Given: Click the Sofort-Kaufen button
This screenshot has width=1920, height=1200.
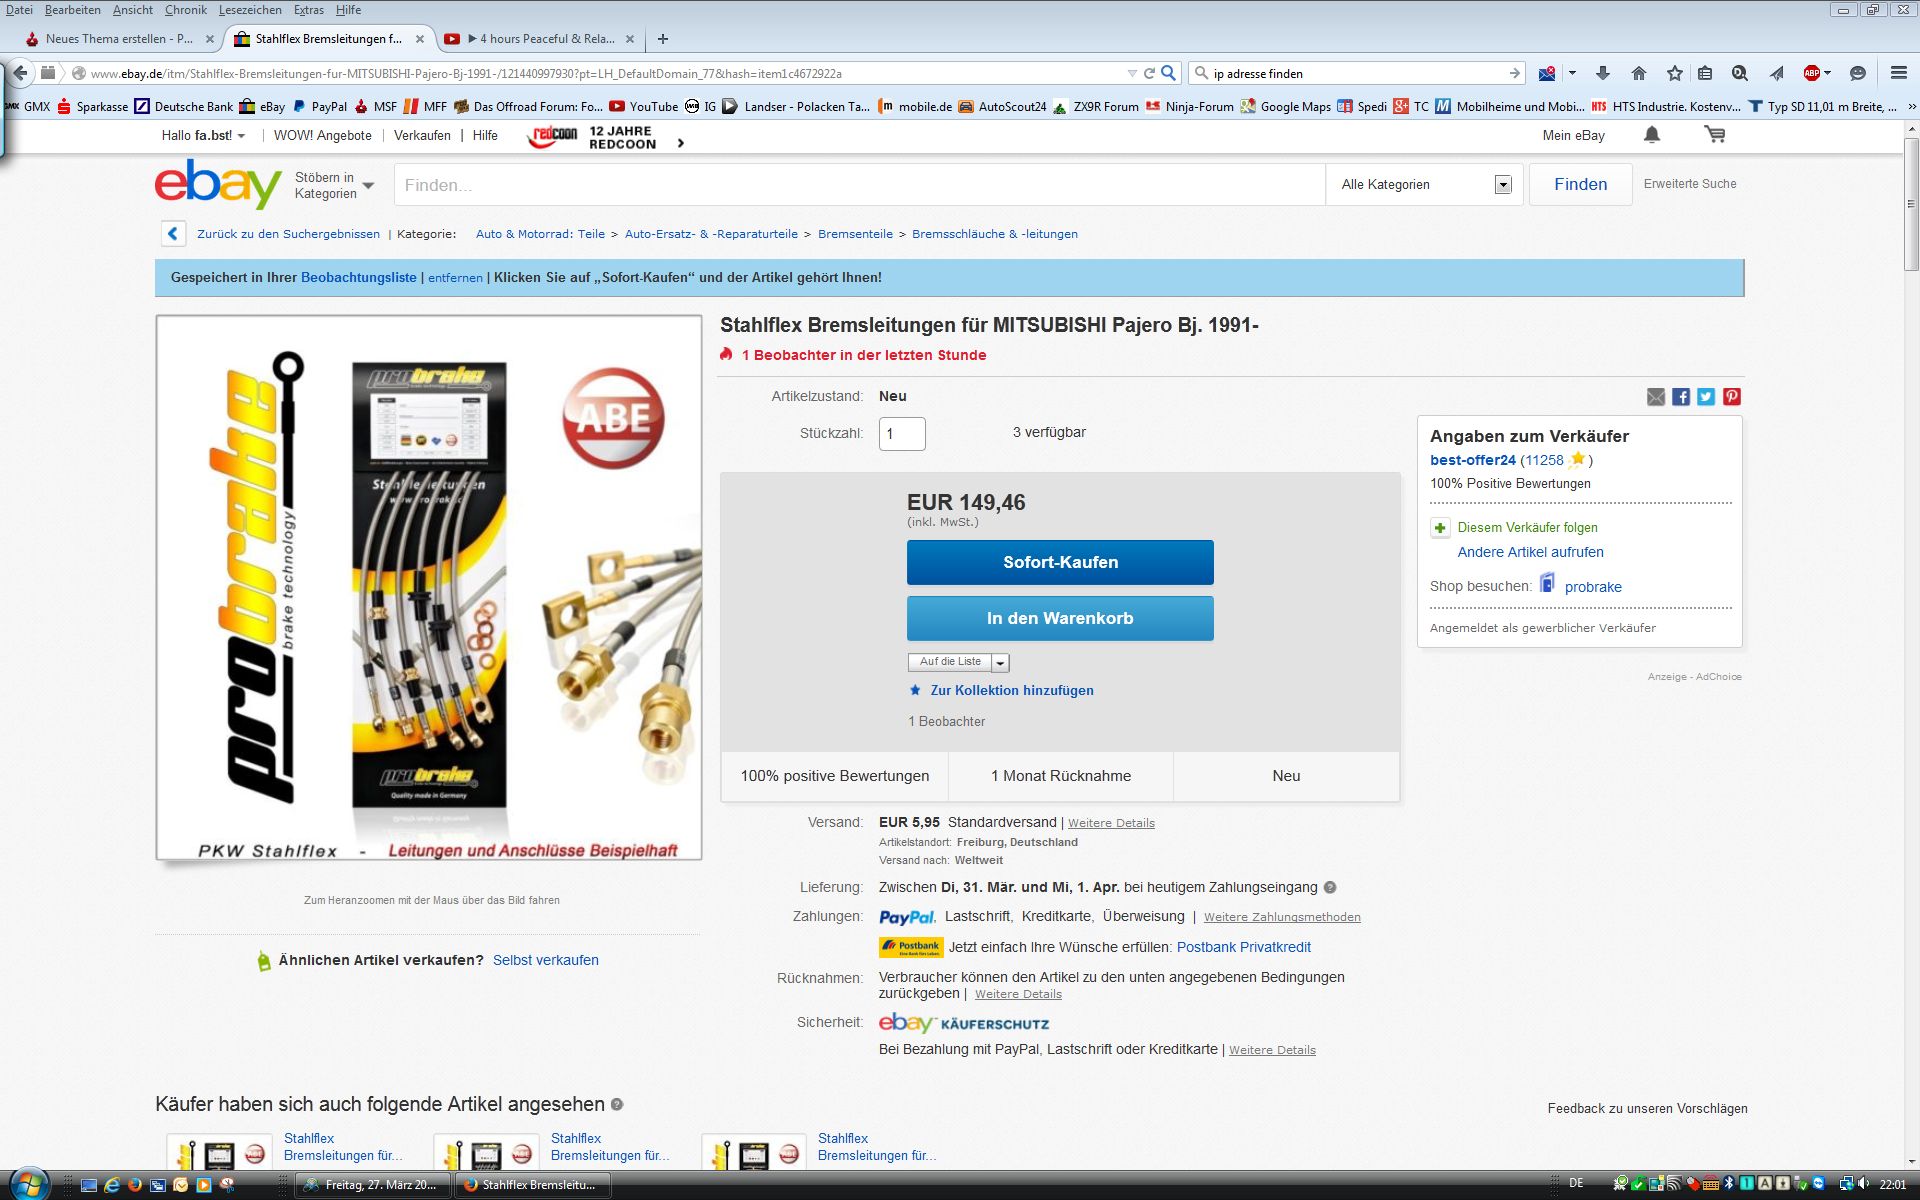Looking at the screenshot, I should tap(1060, 562).
